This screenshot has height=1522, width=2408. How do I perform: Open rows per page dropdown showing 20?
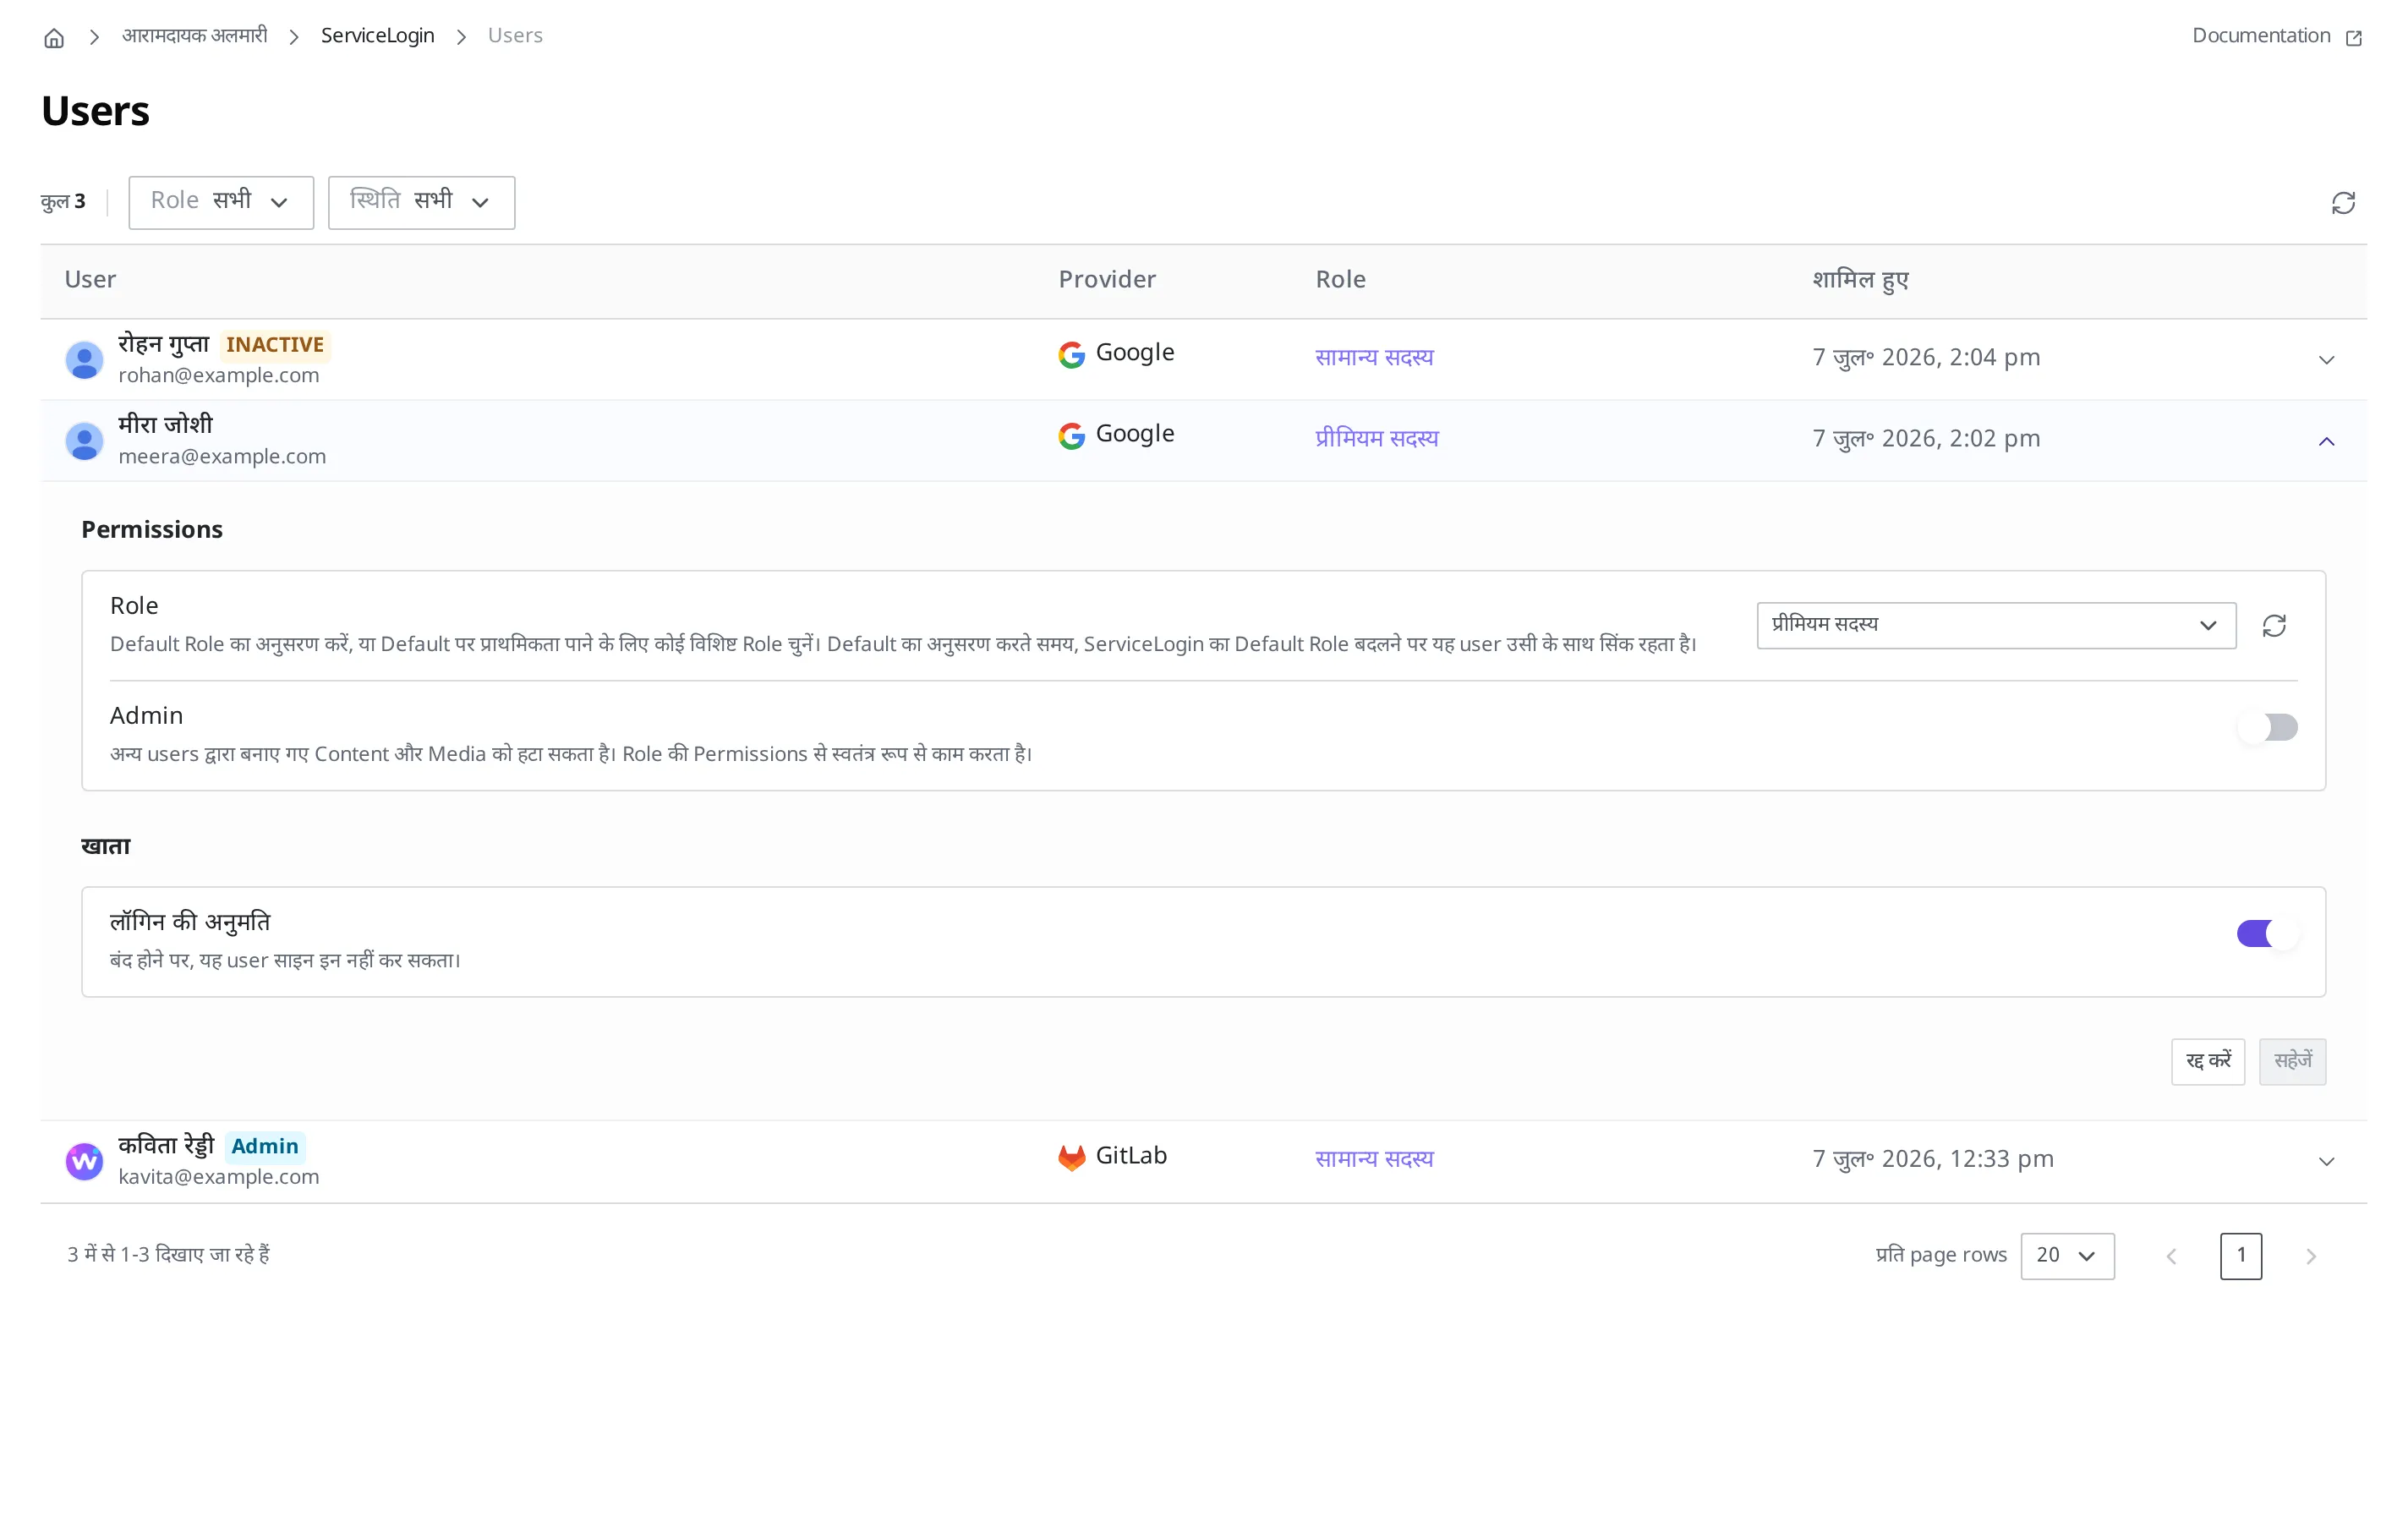click(2067, 1256)
